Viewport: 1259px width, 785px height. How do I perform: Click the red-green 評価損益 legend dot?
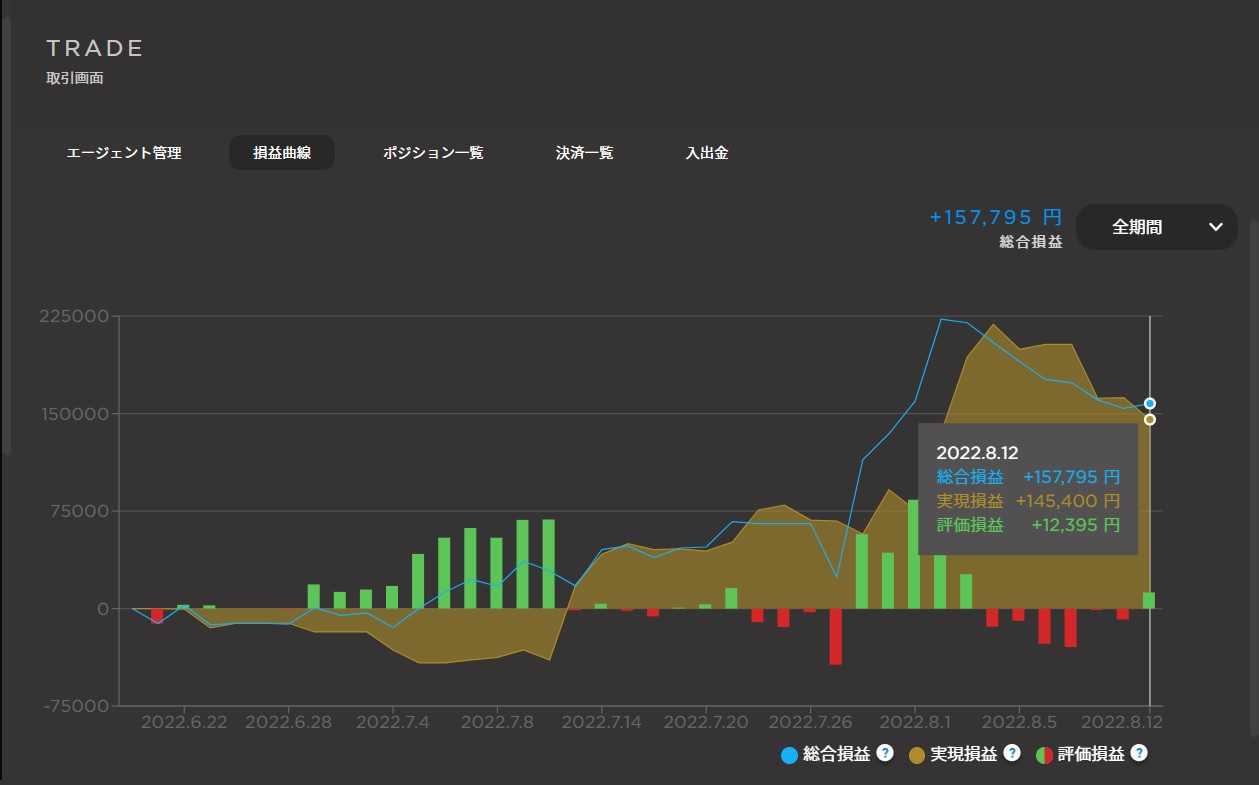tap(1043, 755)
